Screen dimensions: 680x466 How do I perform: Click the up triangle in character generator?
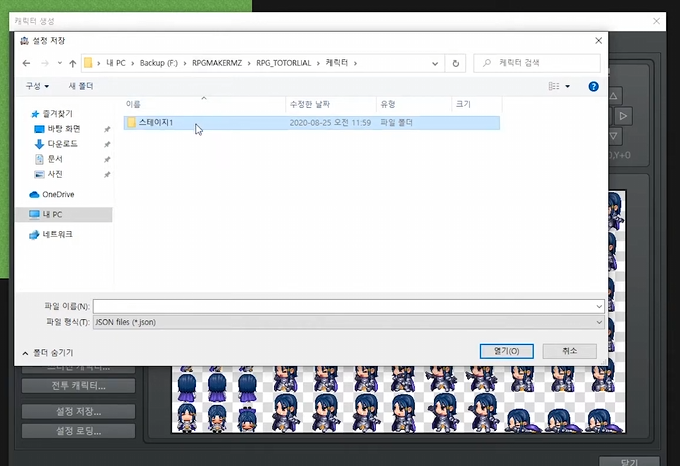tap(614, 95)
